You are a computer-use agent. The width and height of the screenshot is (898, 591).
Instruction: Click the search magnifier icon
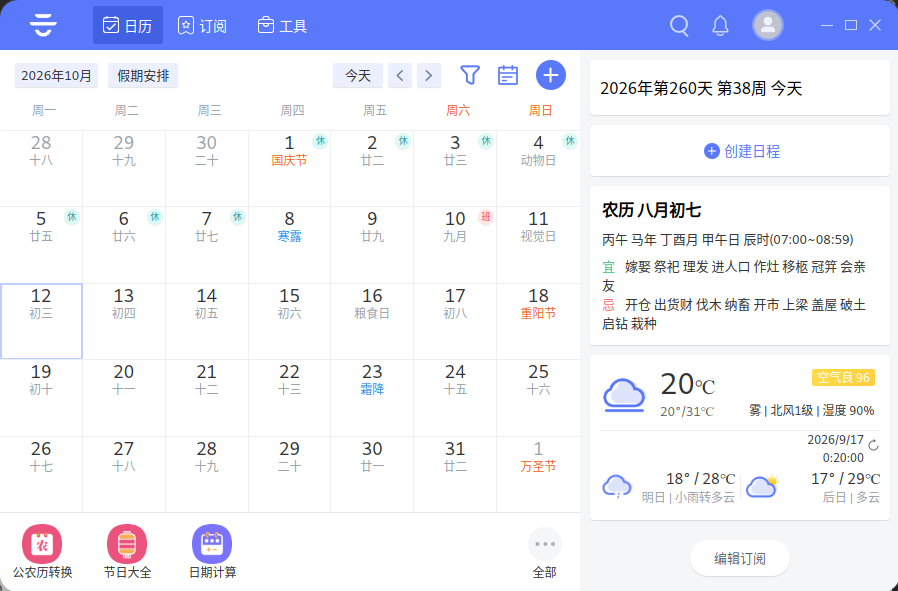(679, 25)
